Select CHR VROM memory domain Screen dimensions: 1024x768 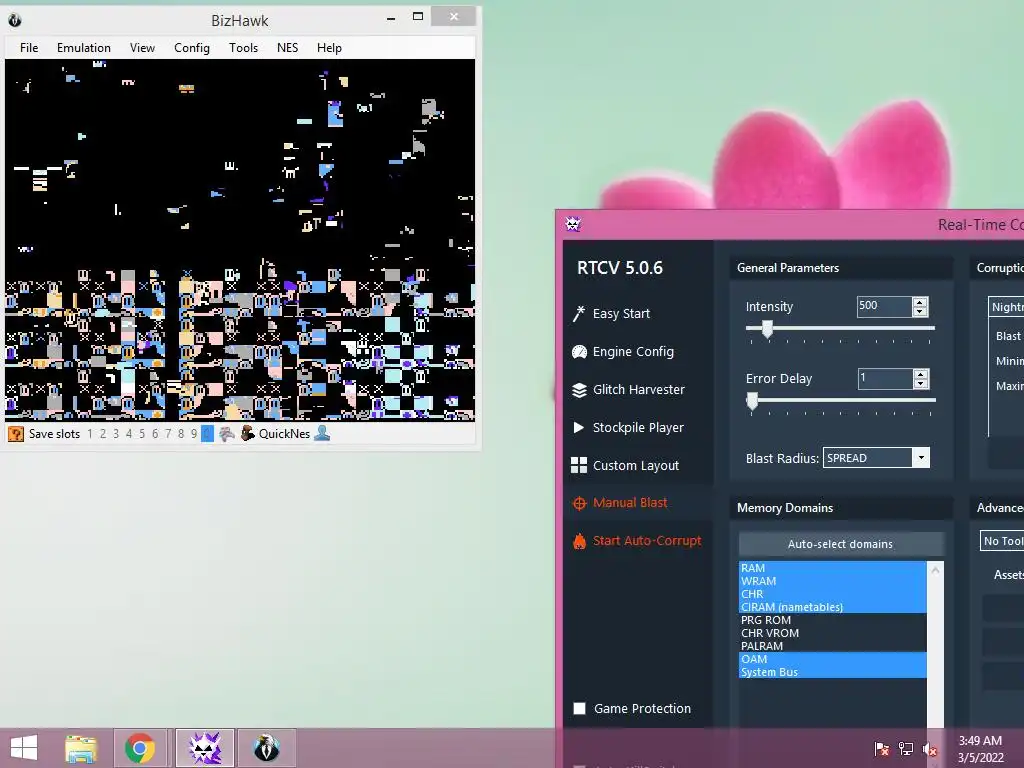click(x=833, y=633)
